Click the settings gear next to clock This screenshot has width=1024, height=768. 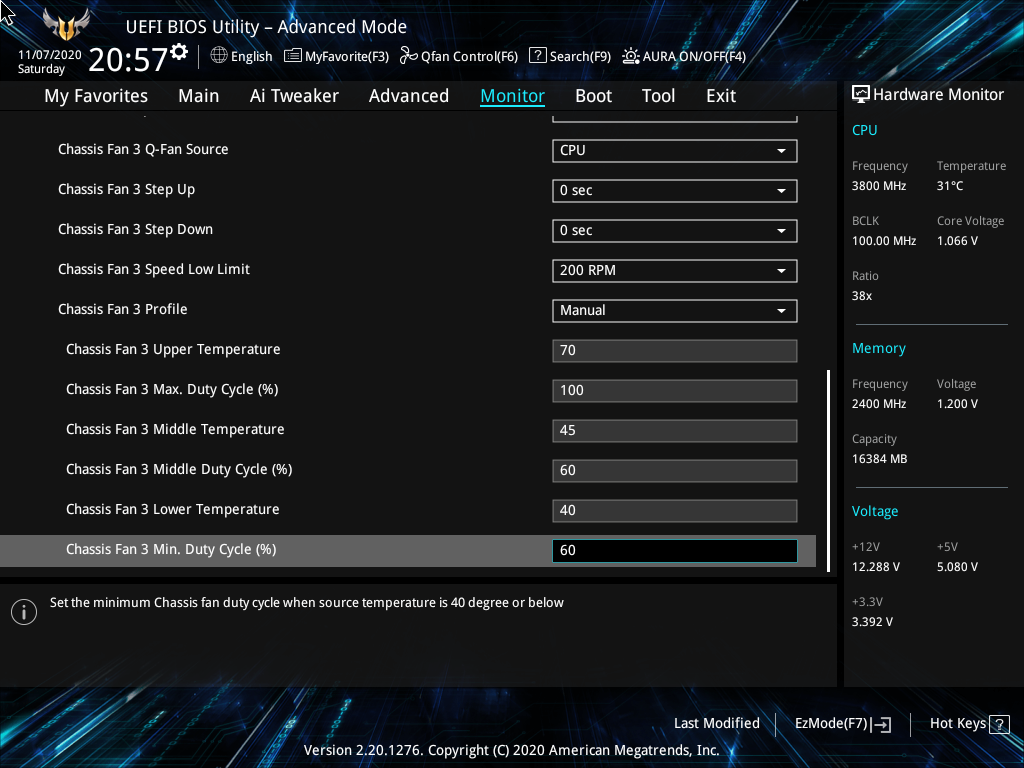pos(179,51)
